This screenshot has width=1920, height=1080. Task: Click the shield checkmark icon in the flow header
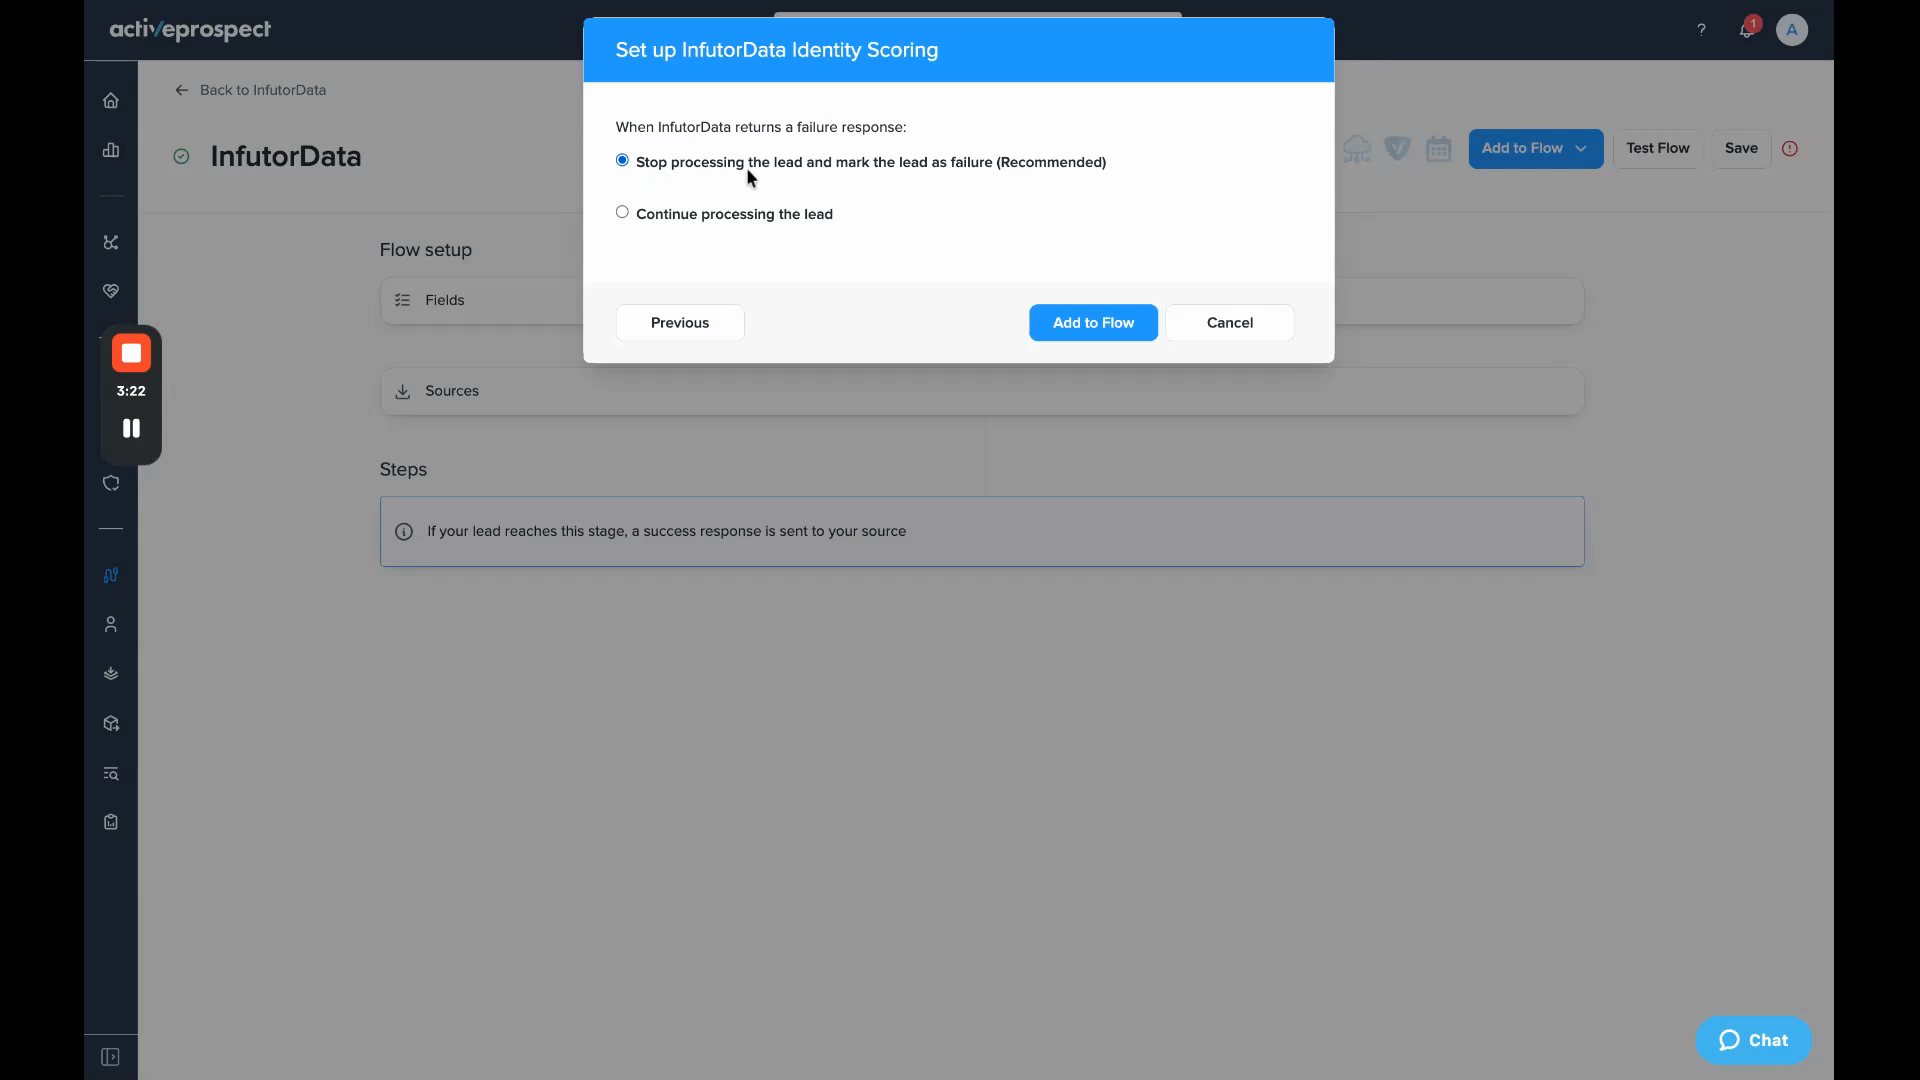[1397, 149]
